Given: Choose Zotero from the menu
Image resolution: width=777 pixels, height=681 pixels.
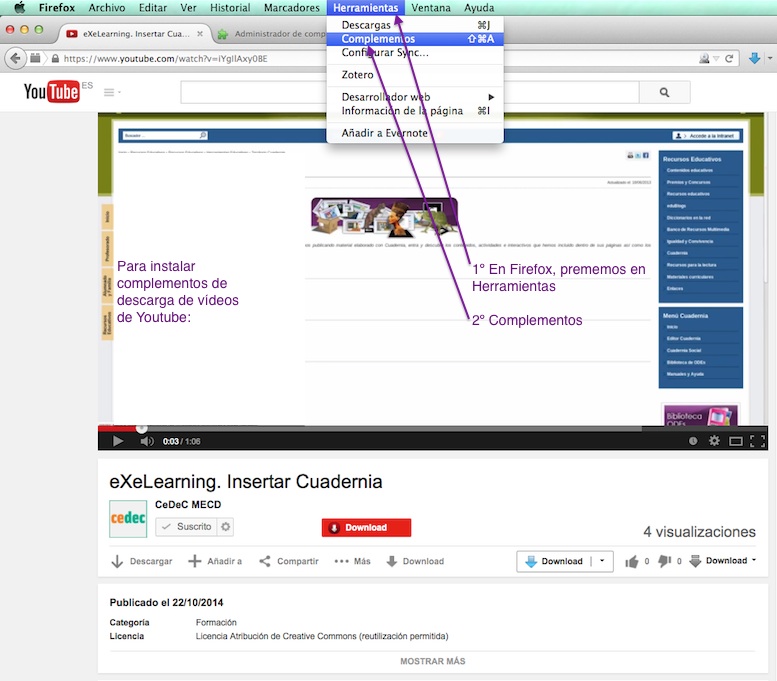Looking at the screenshot, I should tap(415, 75).
